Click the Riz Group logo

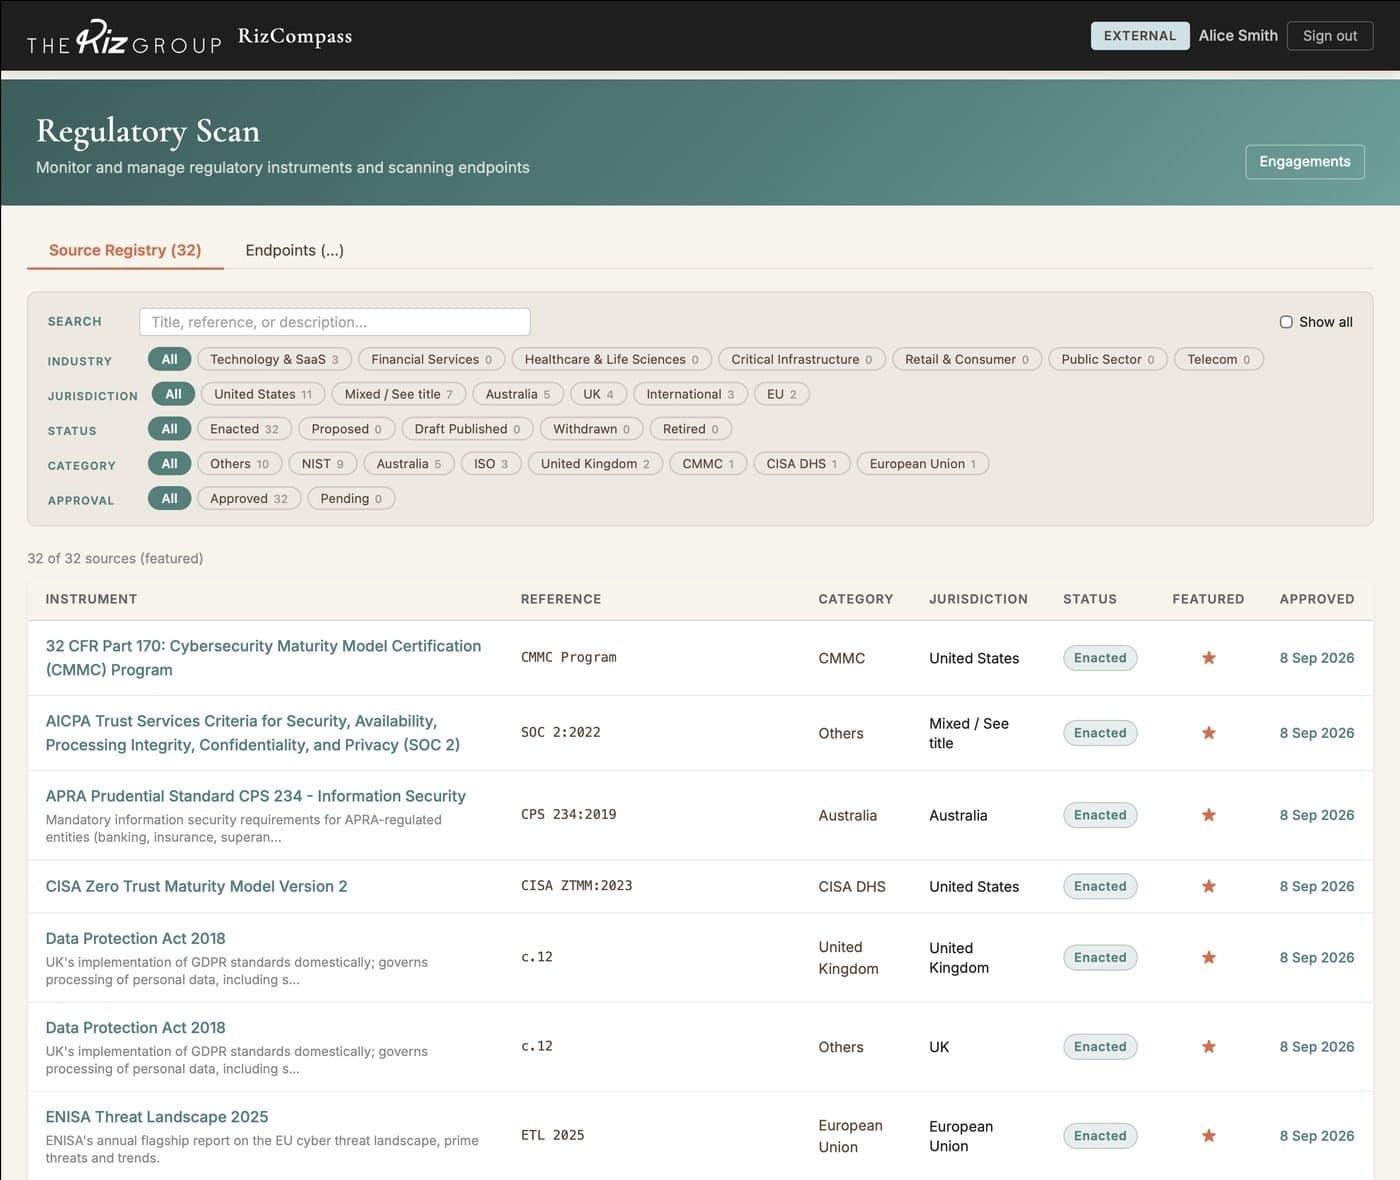tap(124, 37)
